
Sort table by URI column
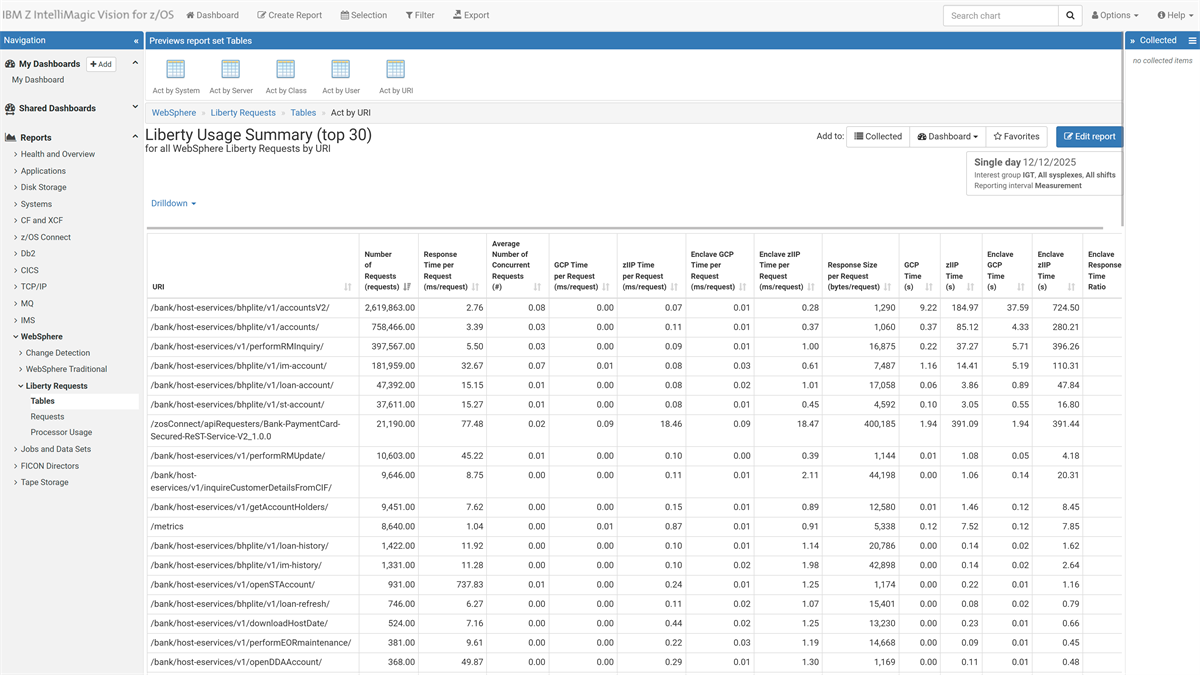click(347, 287)
